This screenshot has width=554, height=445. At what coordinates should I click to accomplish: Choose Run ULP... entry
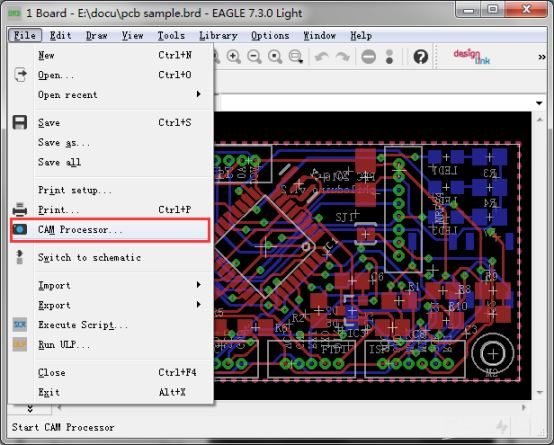coord(111,345)
